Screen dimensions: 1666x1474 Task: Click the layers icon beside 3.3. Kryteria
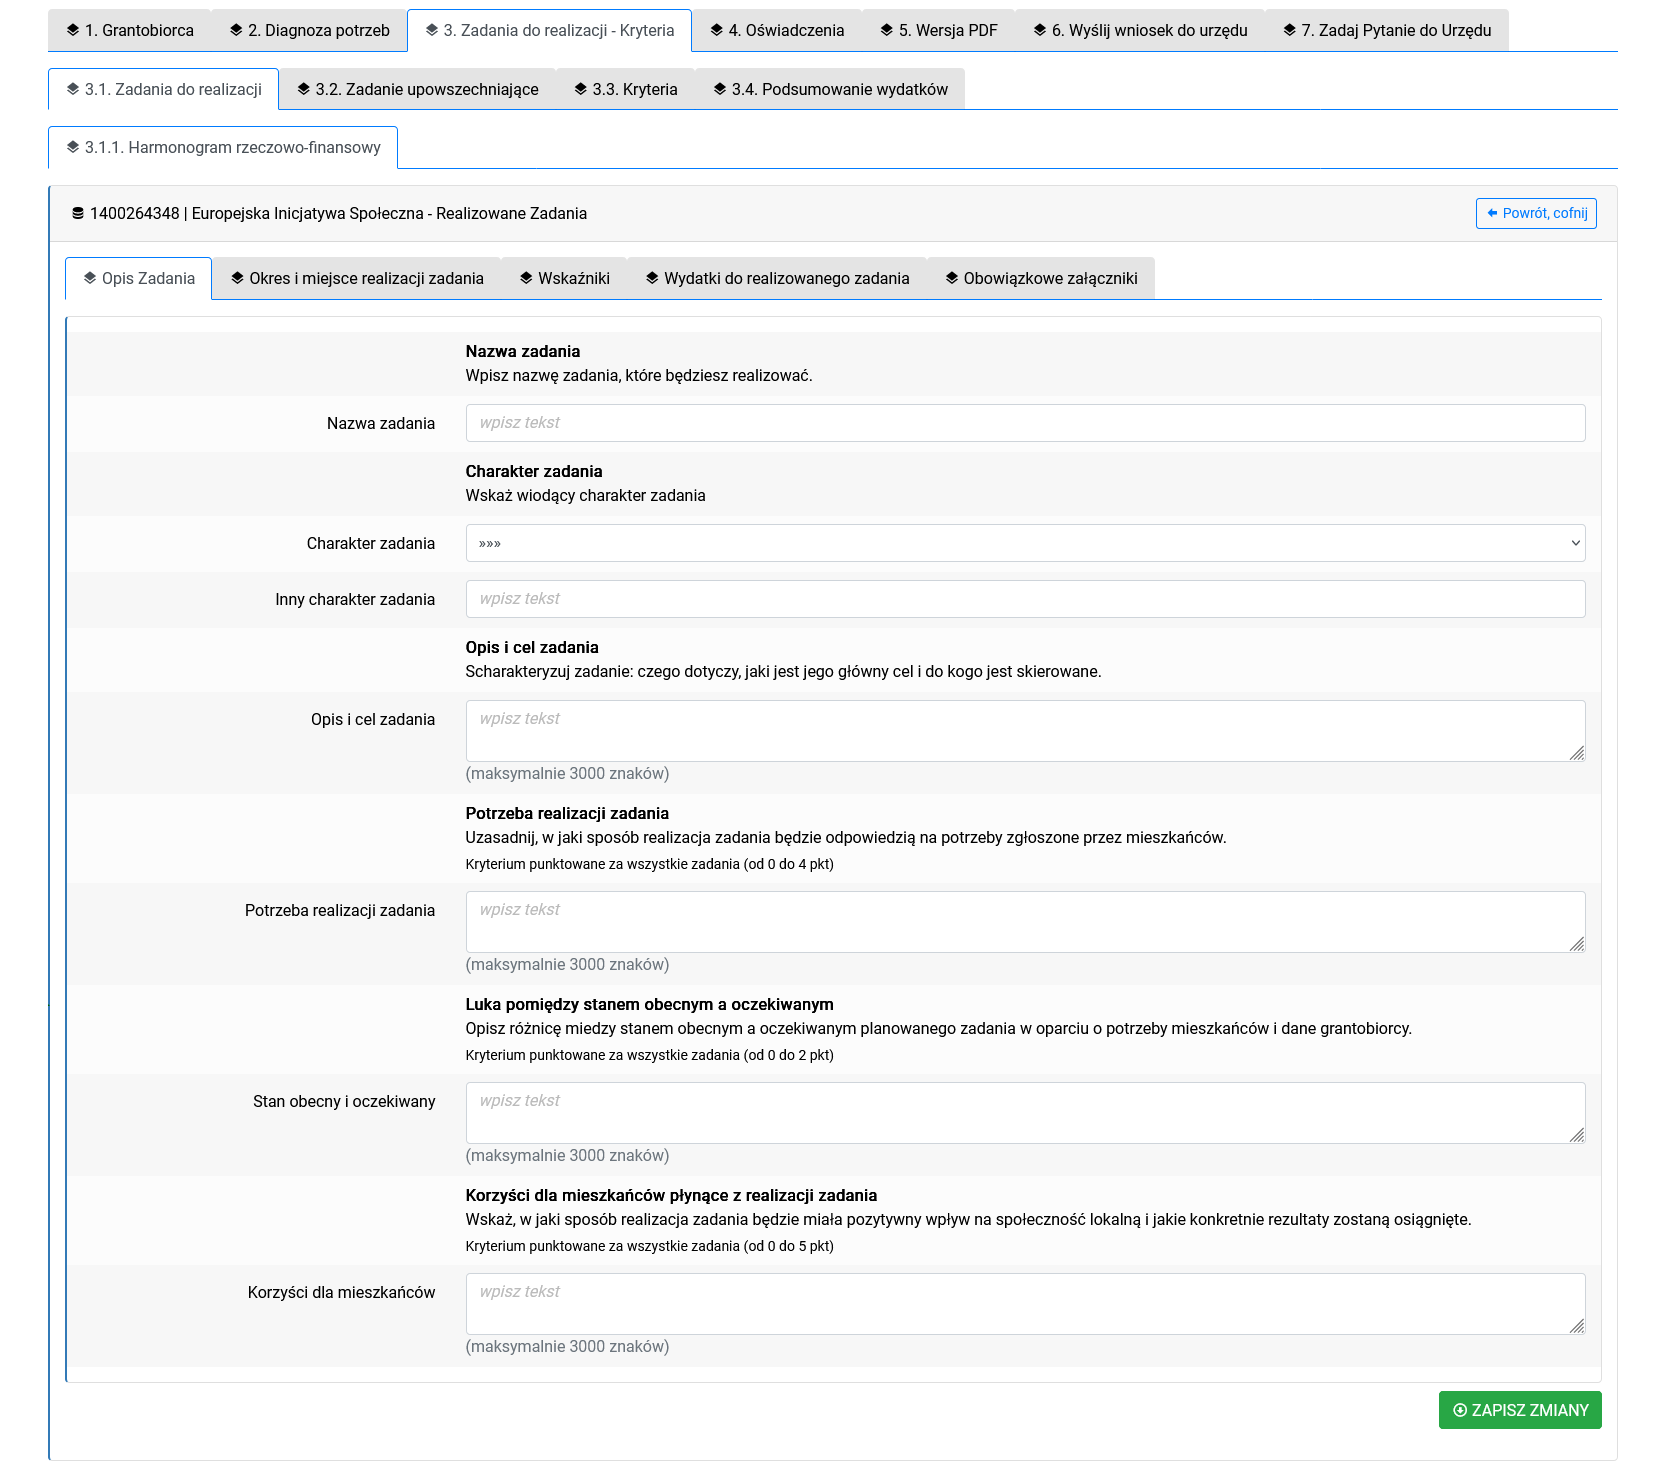581,89
